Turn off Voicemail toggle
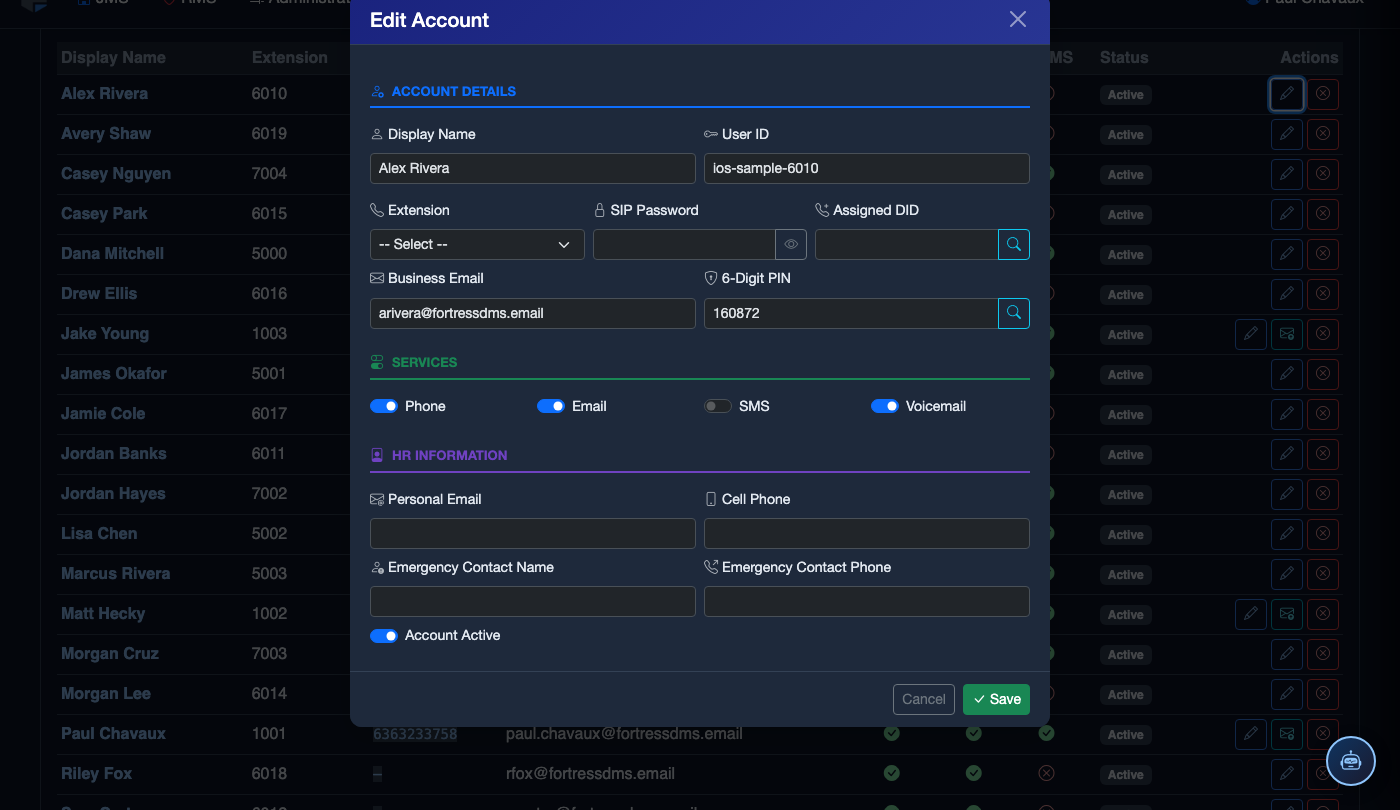 pyautogui.click(x=885, y=406)
